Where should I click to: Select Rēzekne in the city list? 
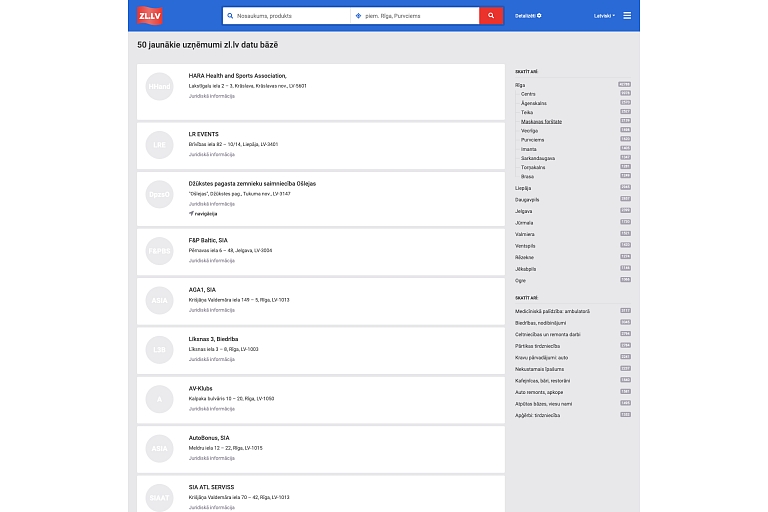(524, 257)
